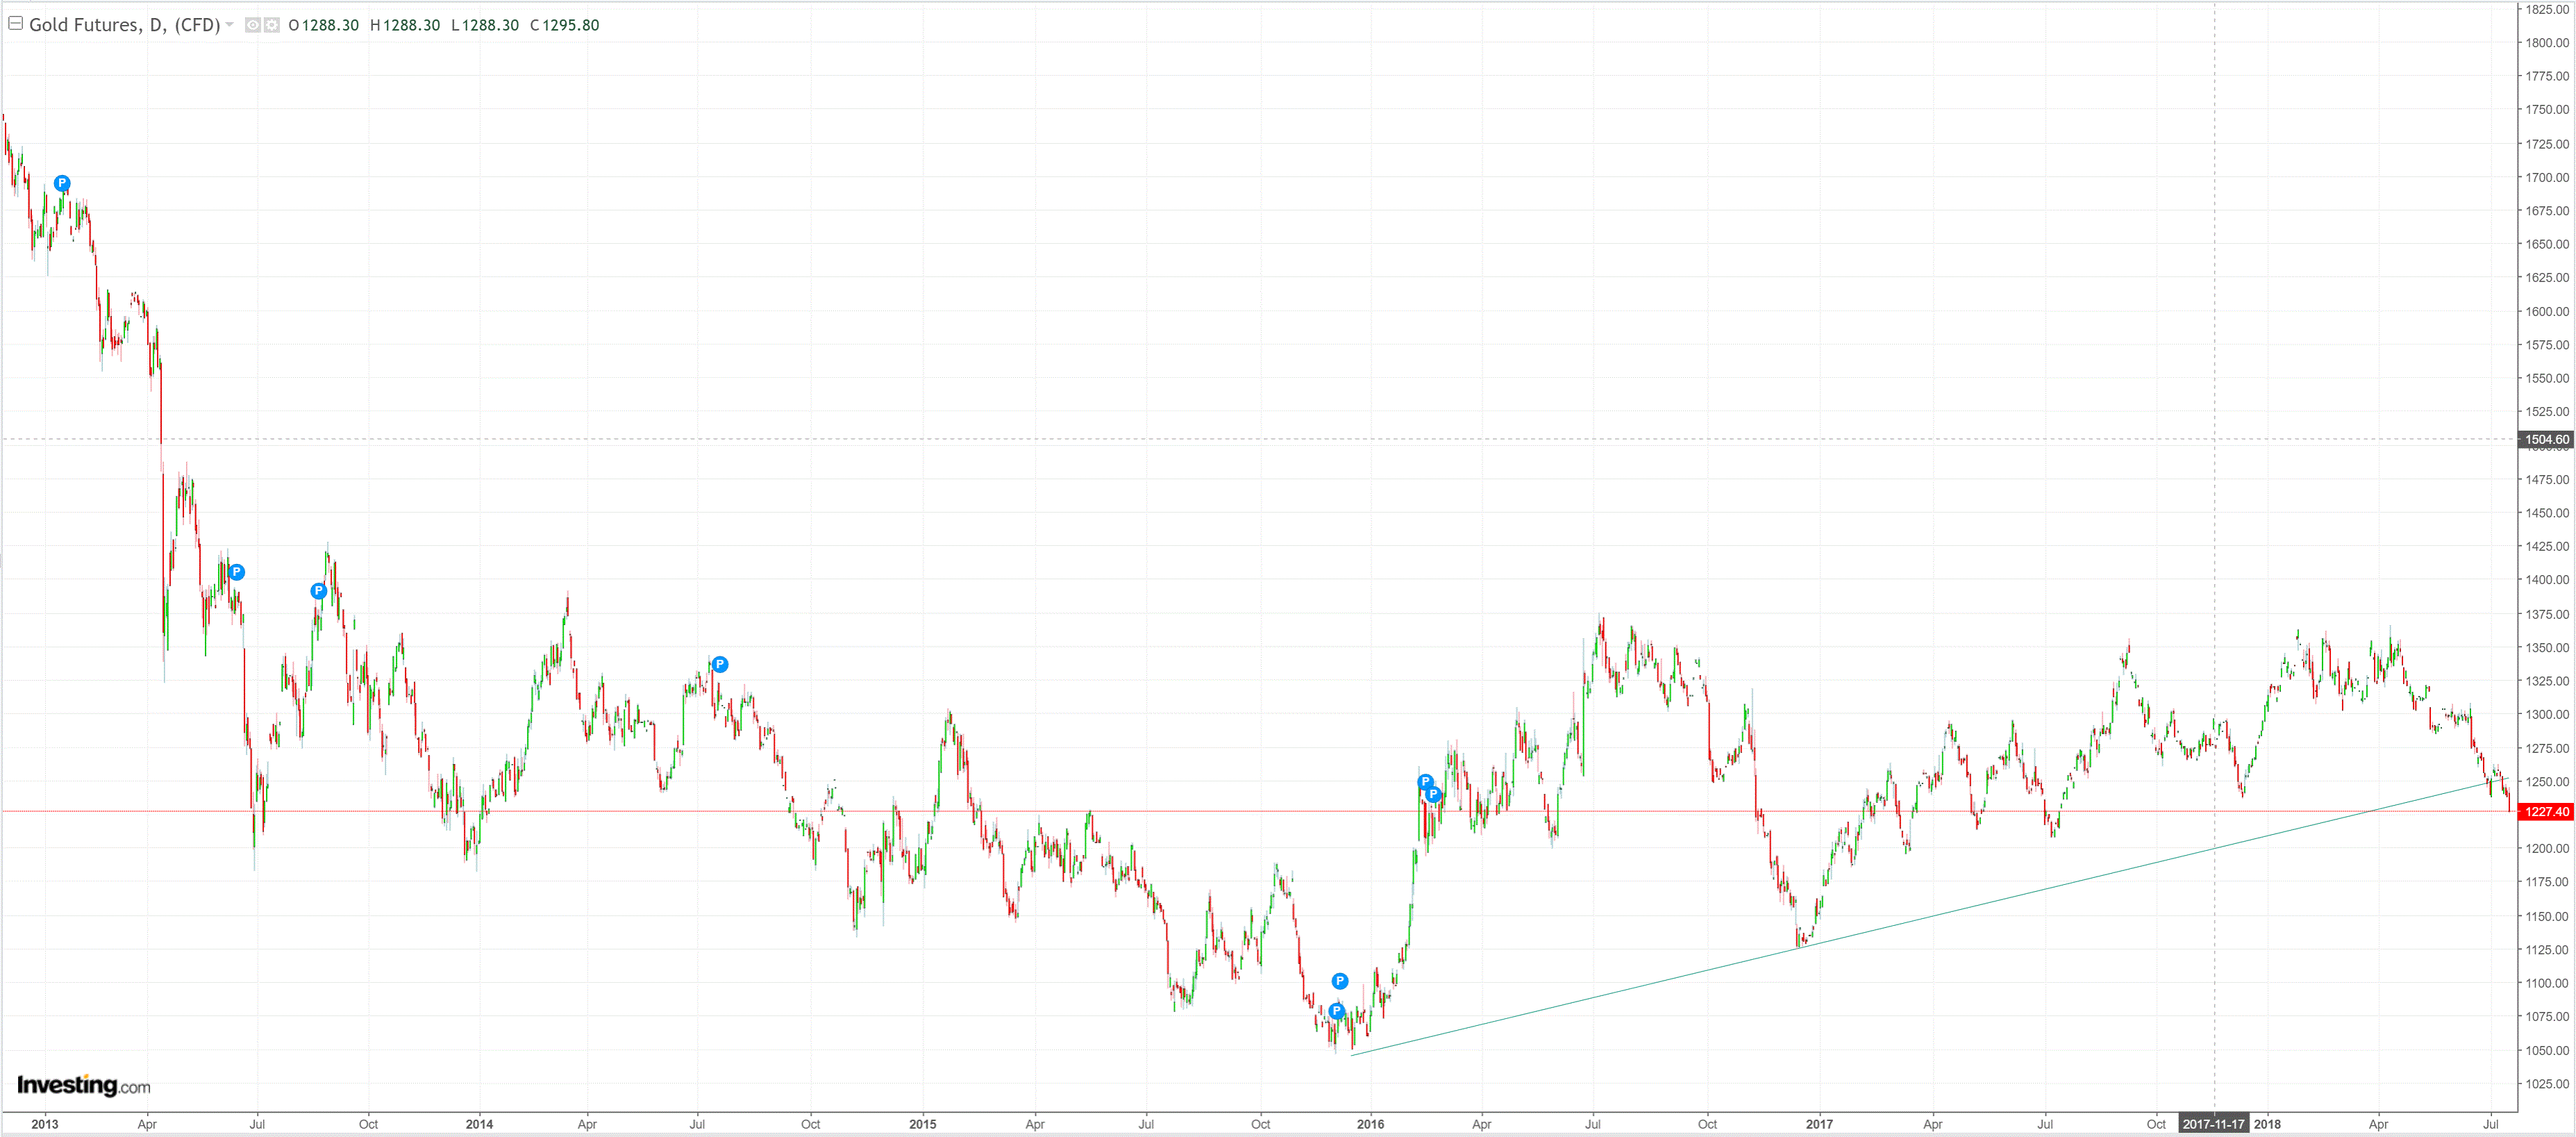This screenshot has width=2576, height=1137.
Task: Click the 2017-11-17 date label on time axis
Action: (x=2213, y=1124)
